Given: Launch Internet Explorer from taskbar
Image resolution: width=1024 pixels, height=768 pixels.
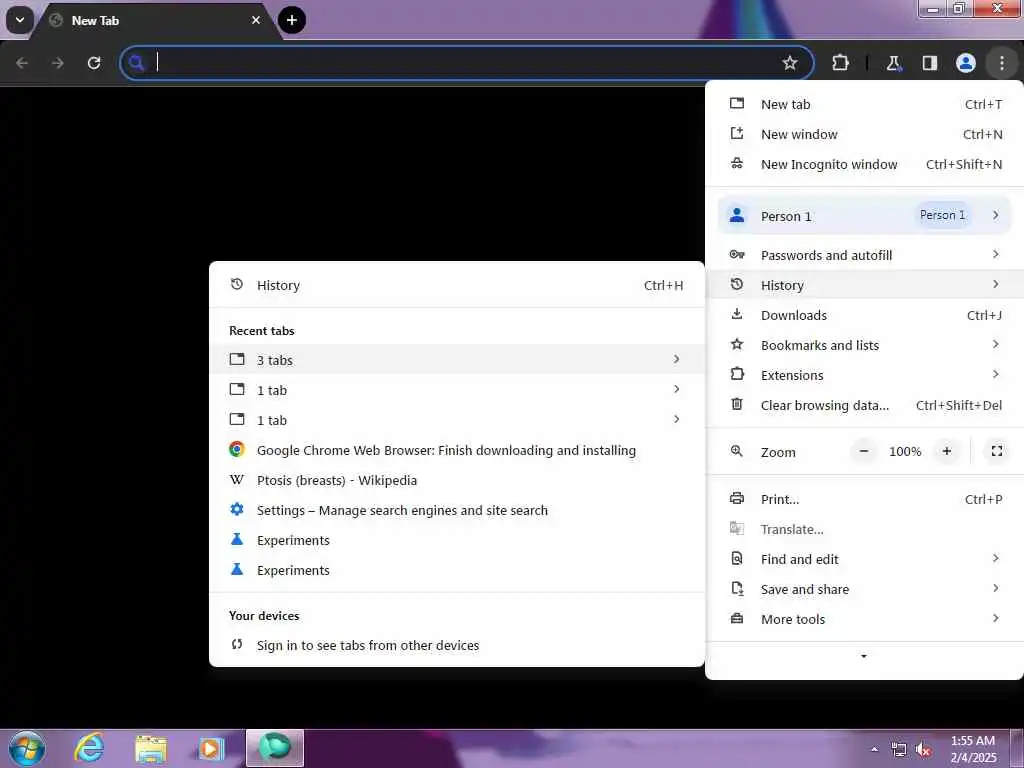Looking at the screenshot, I should coord(89,748).
